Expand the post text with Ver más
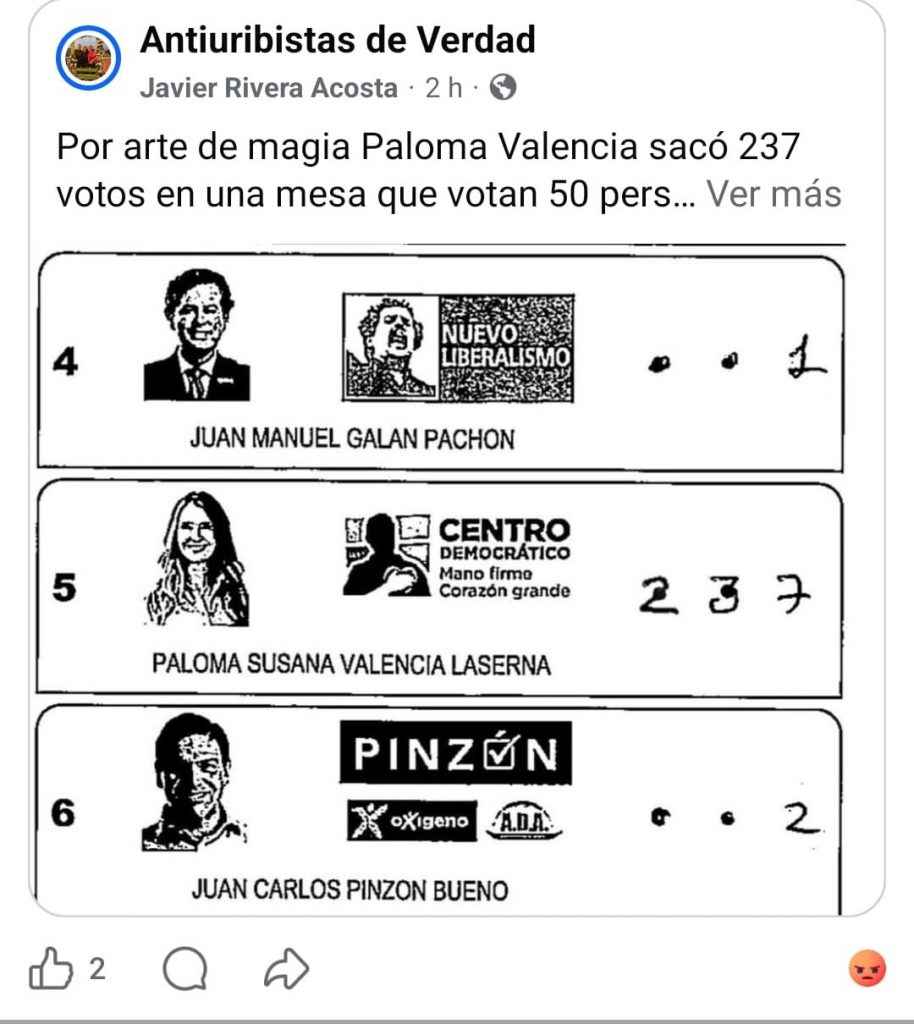The image size is (914, 1024). click(774, 194)
